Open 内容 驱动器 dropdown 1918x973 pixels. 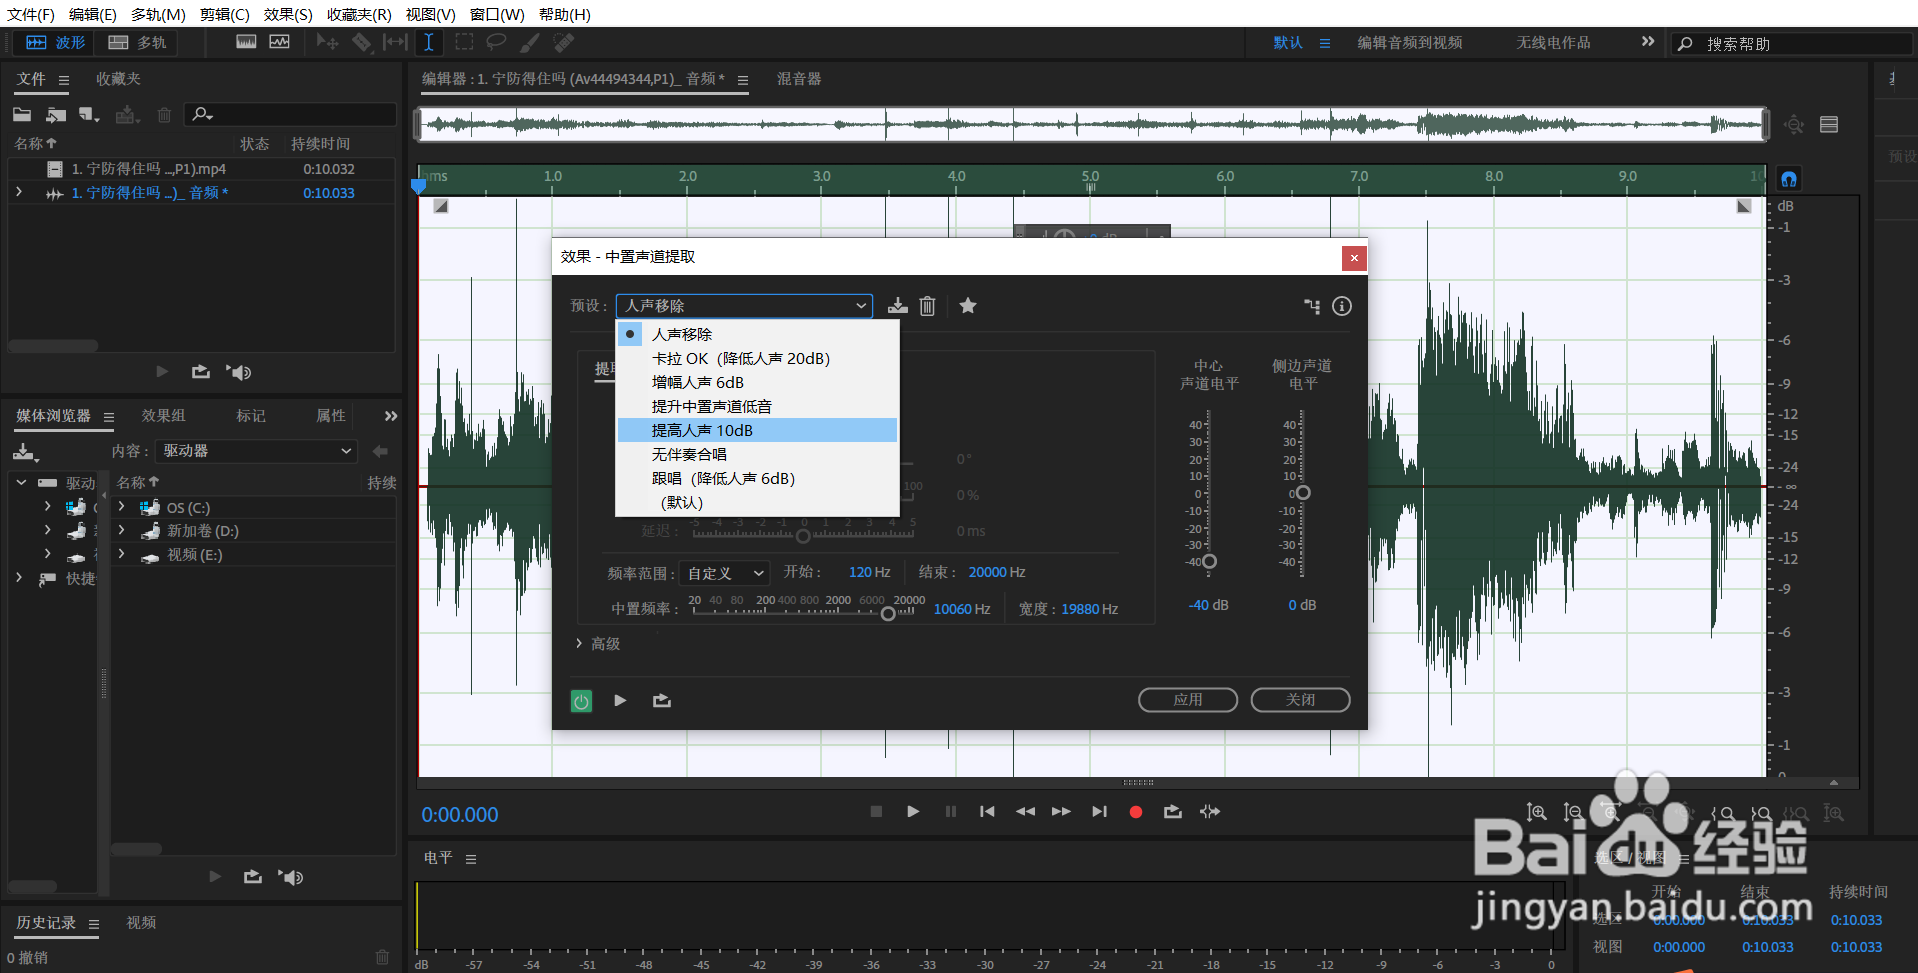(x=257, y=451)
